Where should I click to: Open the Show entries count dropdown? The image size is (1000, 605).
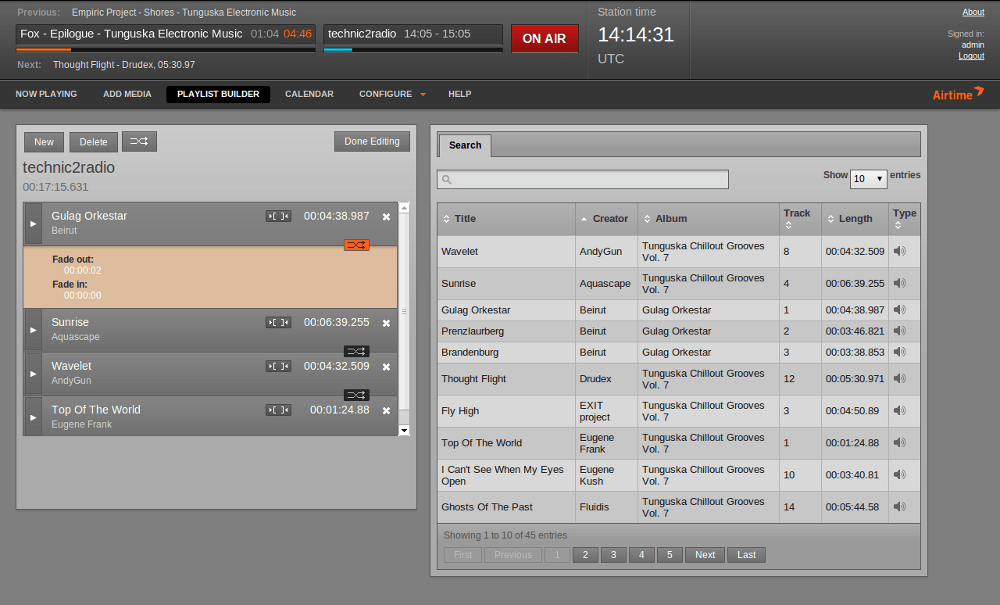pyautogui.click(x=868, y=179)
